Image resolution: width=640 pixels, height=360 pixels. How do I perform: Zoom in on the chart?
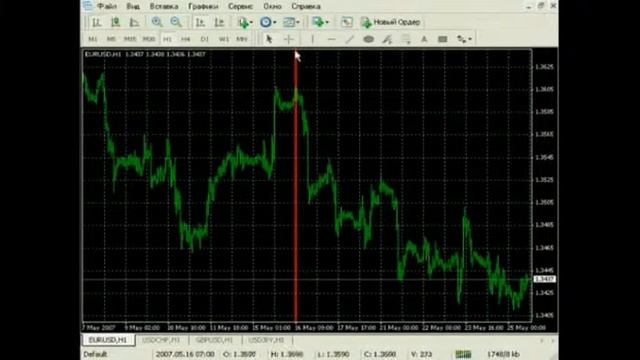point(157,22)
